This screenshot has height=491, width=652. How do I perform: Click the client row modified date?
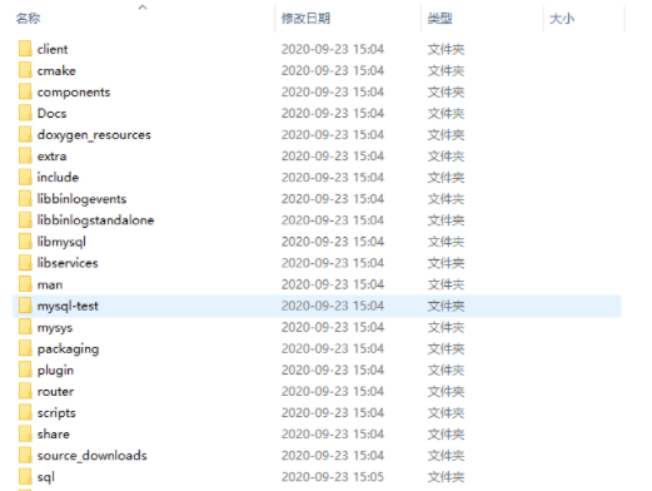tap(333, 49)
